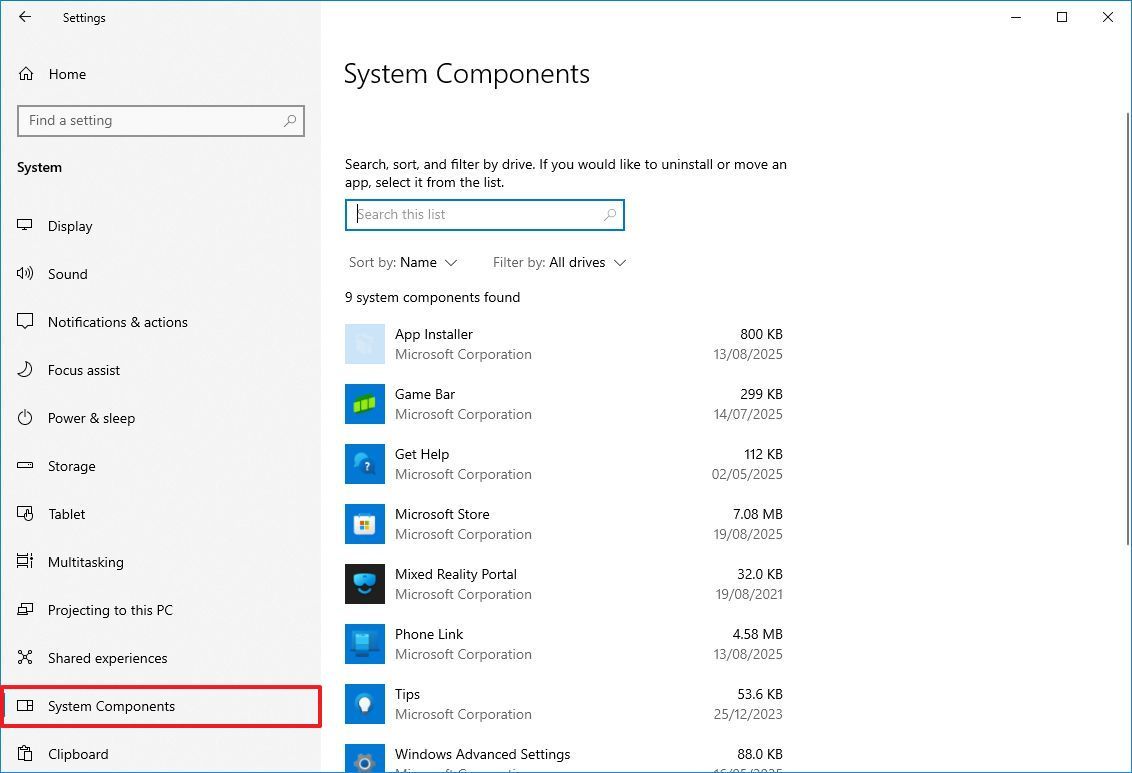Click the Phone Link icon

[364, 644]
